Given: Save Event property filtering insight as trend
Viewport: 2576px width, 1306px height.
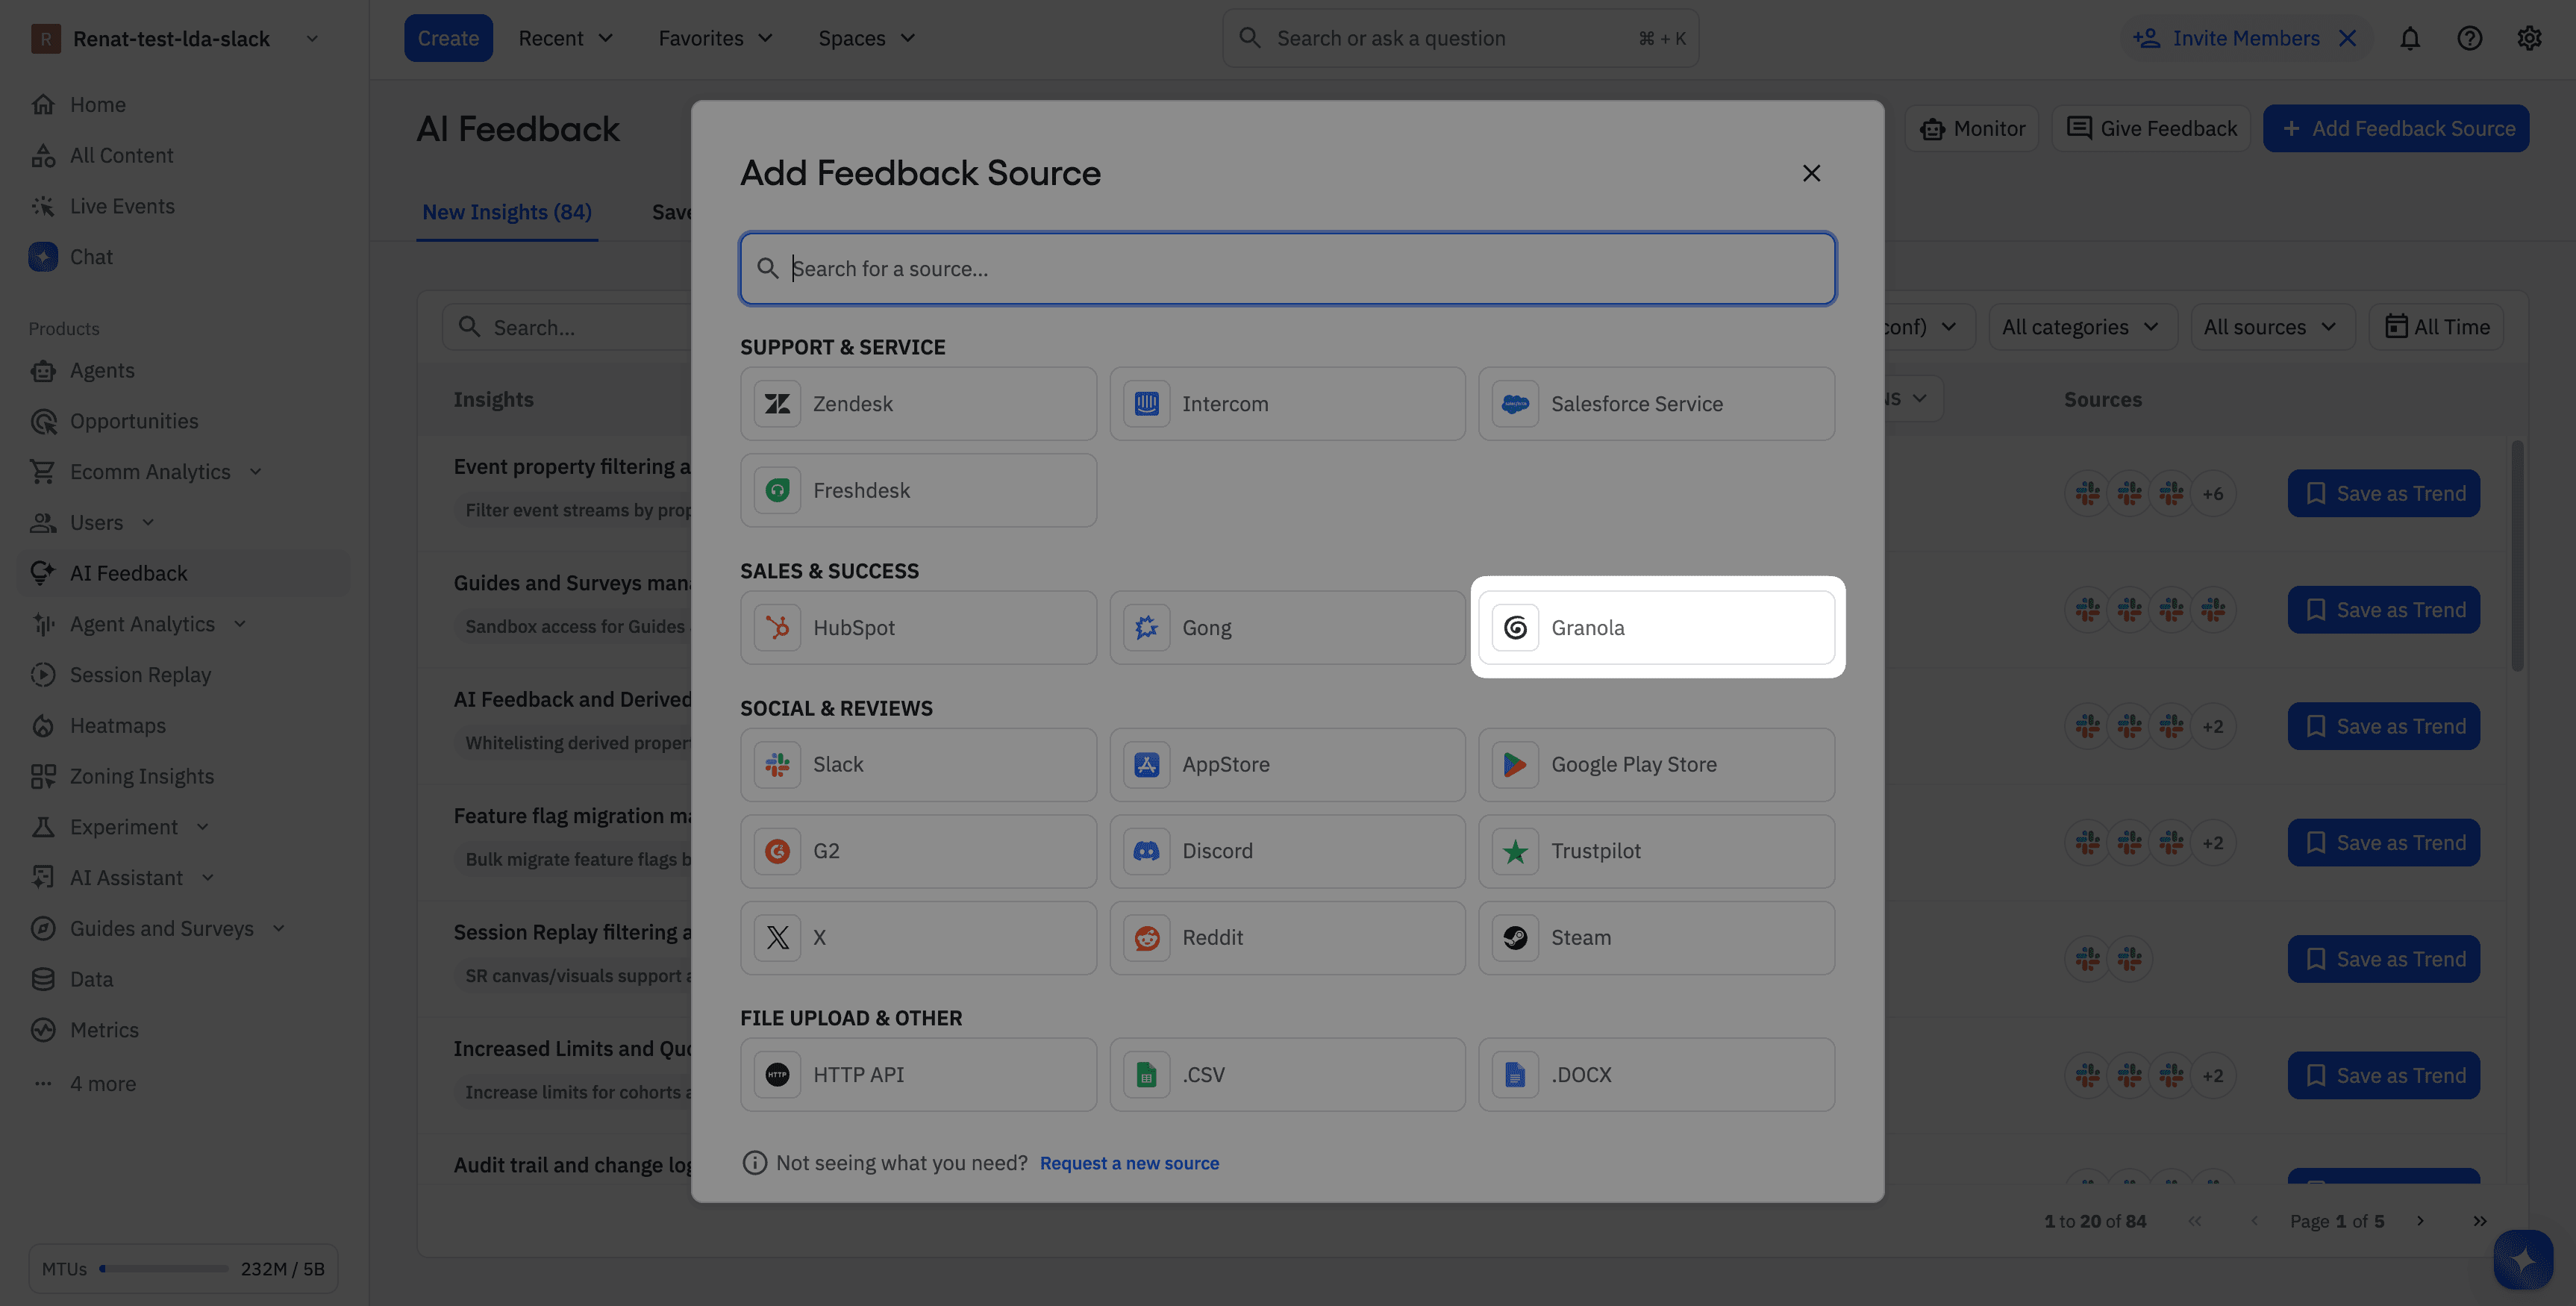Looking at the screenshot, I should tap(2383, 494).
